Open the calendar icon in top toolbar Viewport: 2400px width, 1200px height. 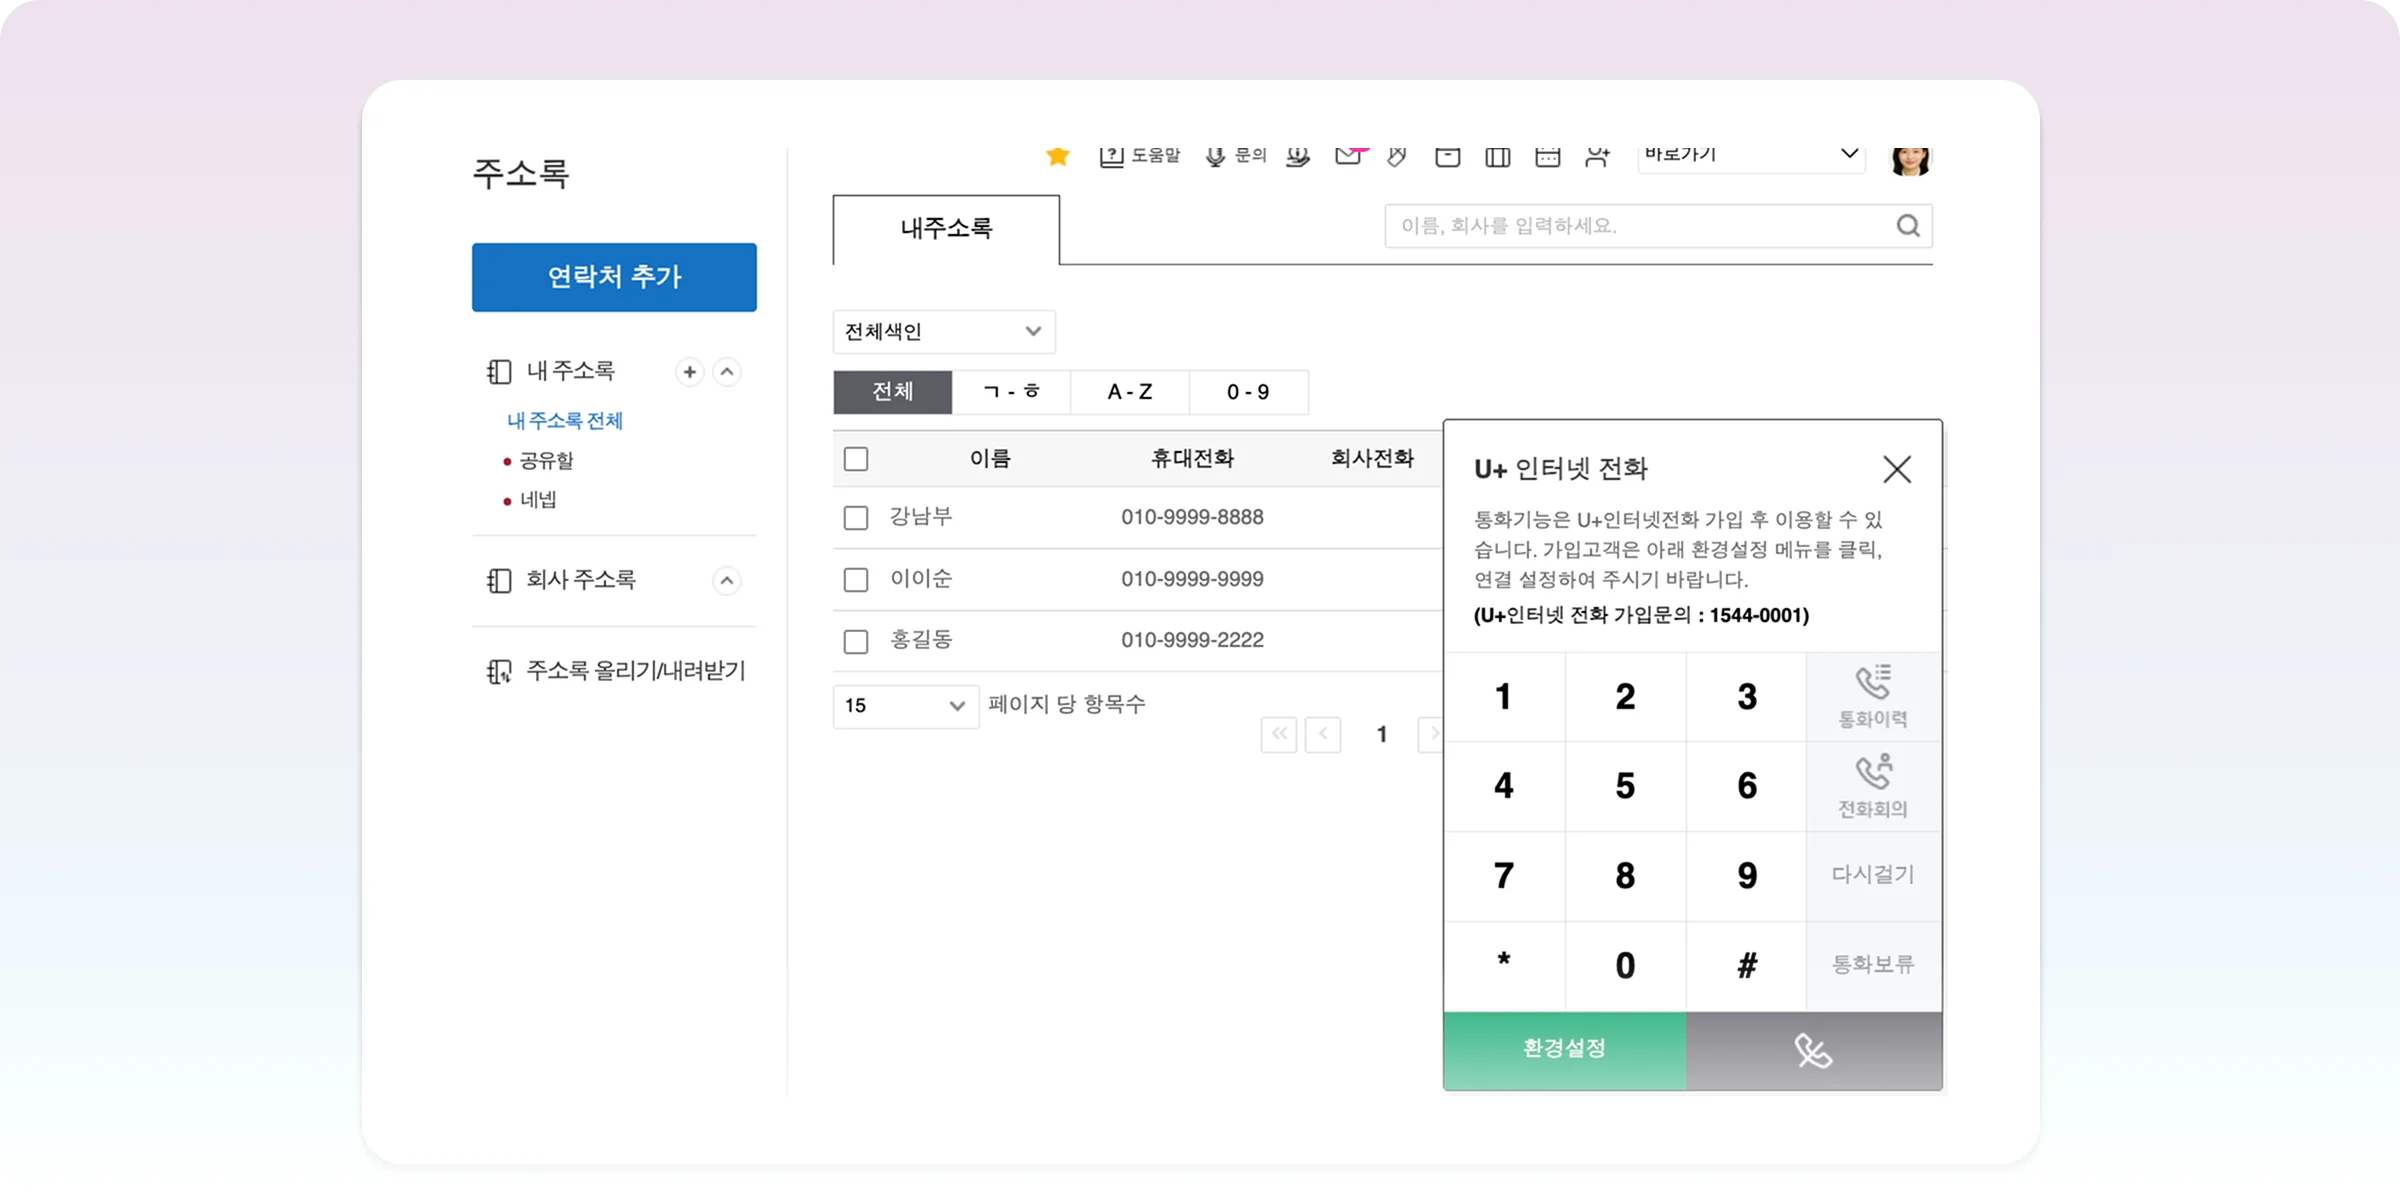click(x=1547, y=157)
